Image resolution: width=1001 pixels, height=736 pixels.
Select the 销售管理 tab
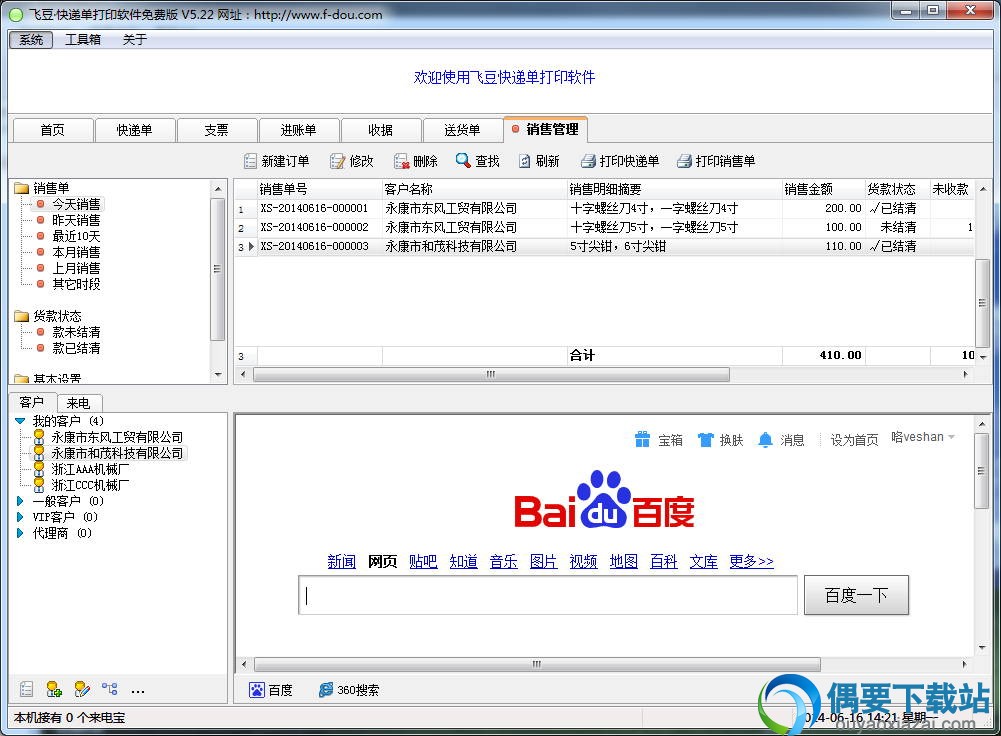point(546,129)
